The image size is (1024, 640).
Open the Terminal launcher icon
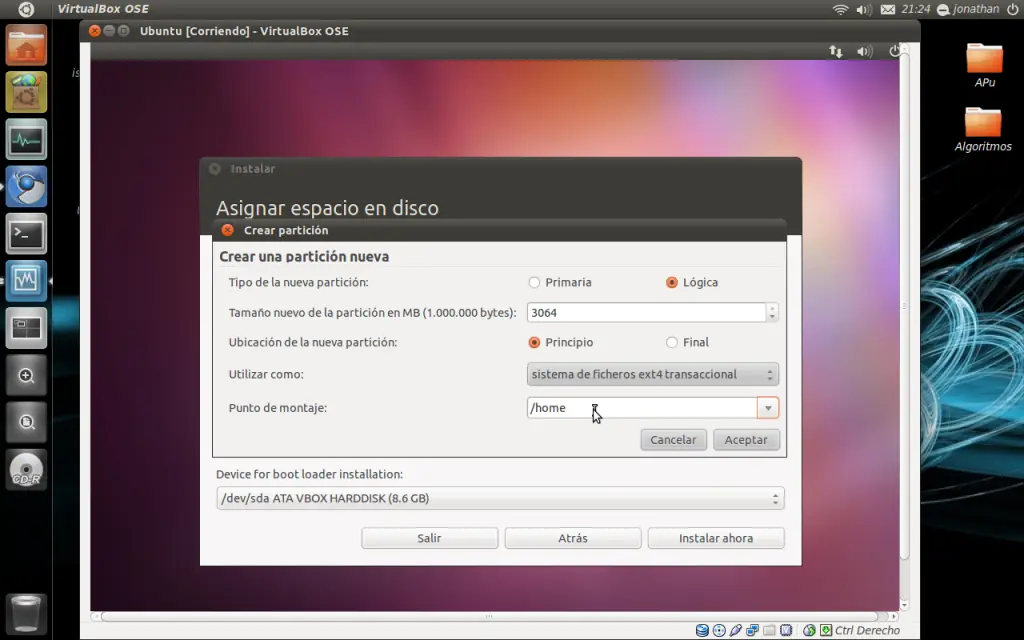point(26,233)
